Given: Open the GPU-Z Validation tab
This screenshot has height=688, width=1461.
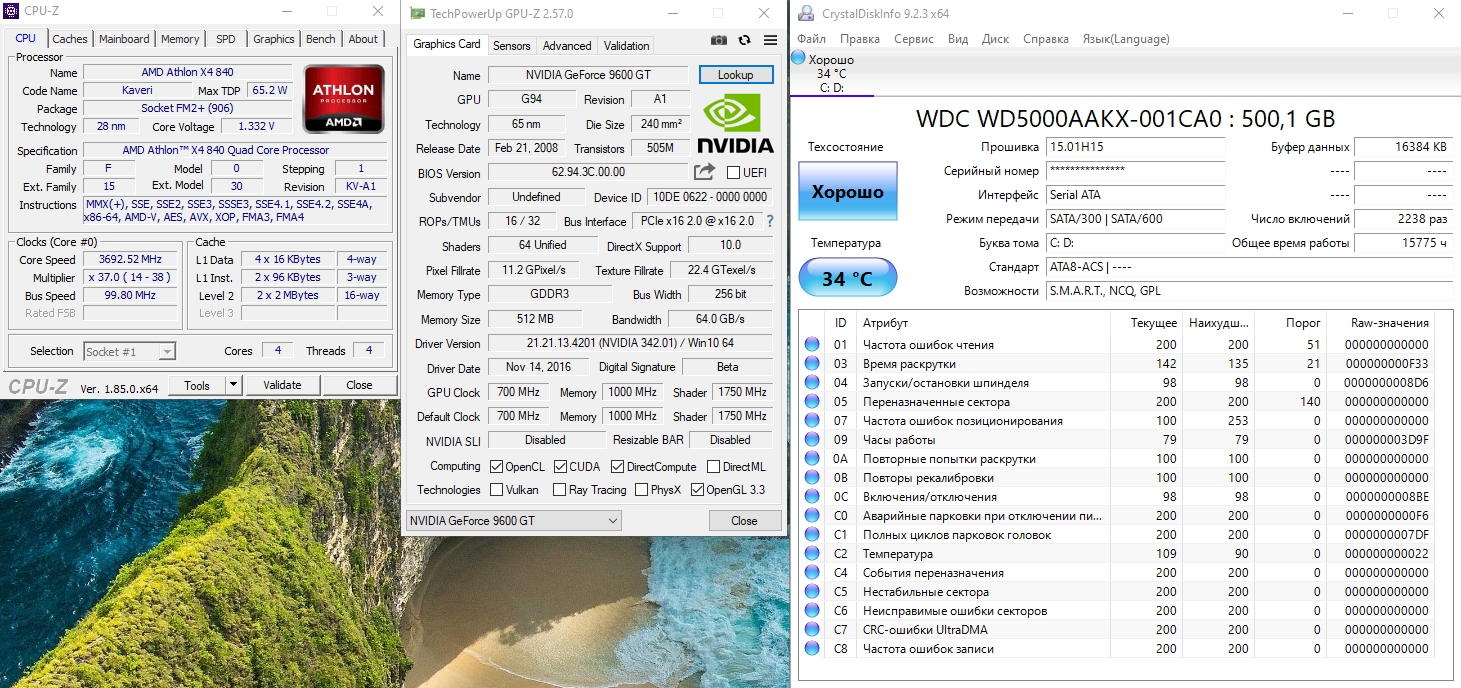Looking at the screenshot, I should pyautogui.click(x=627, y=45).
